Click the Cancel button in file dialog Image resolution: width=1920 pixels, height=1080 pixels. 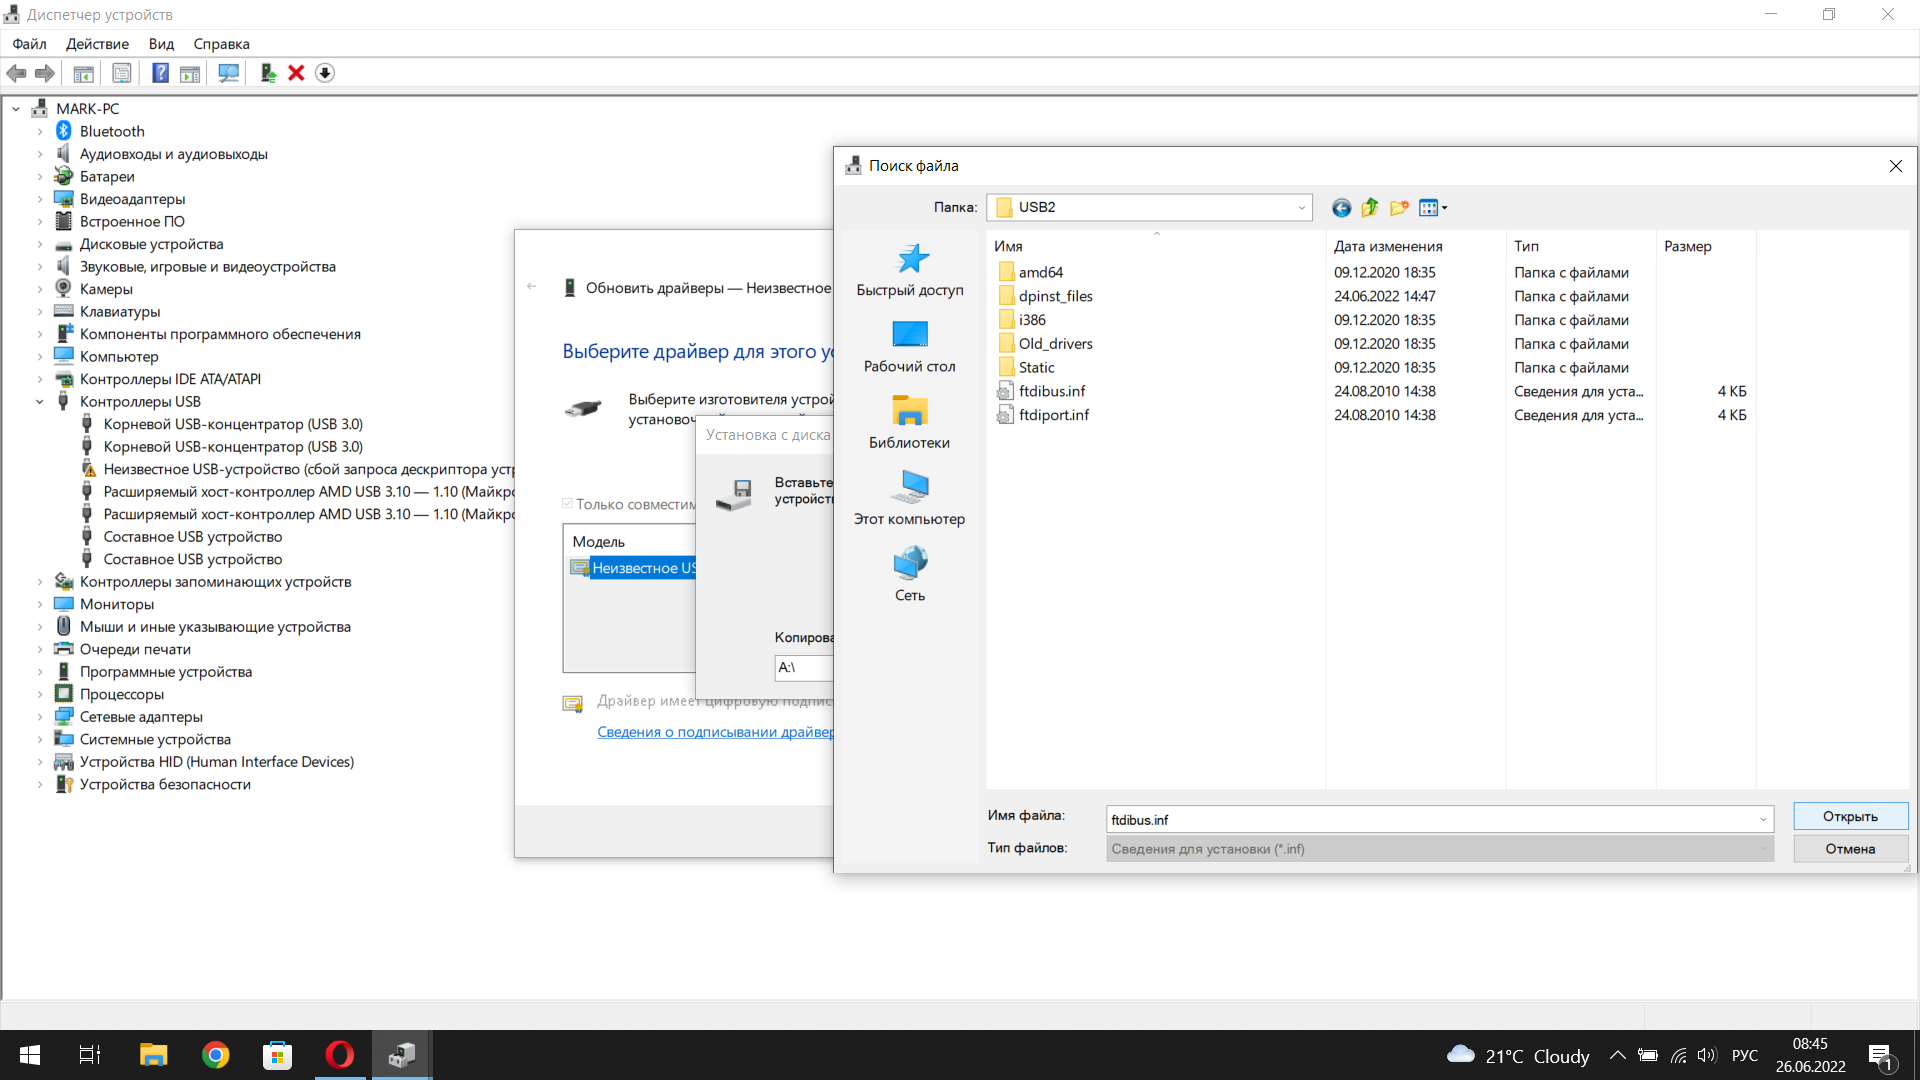[x=1849, y=848]
